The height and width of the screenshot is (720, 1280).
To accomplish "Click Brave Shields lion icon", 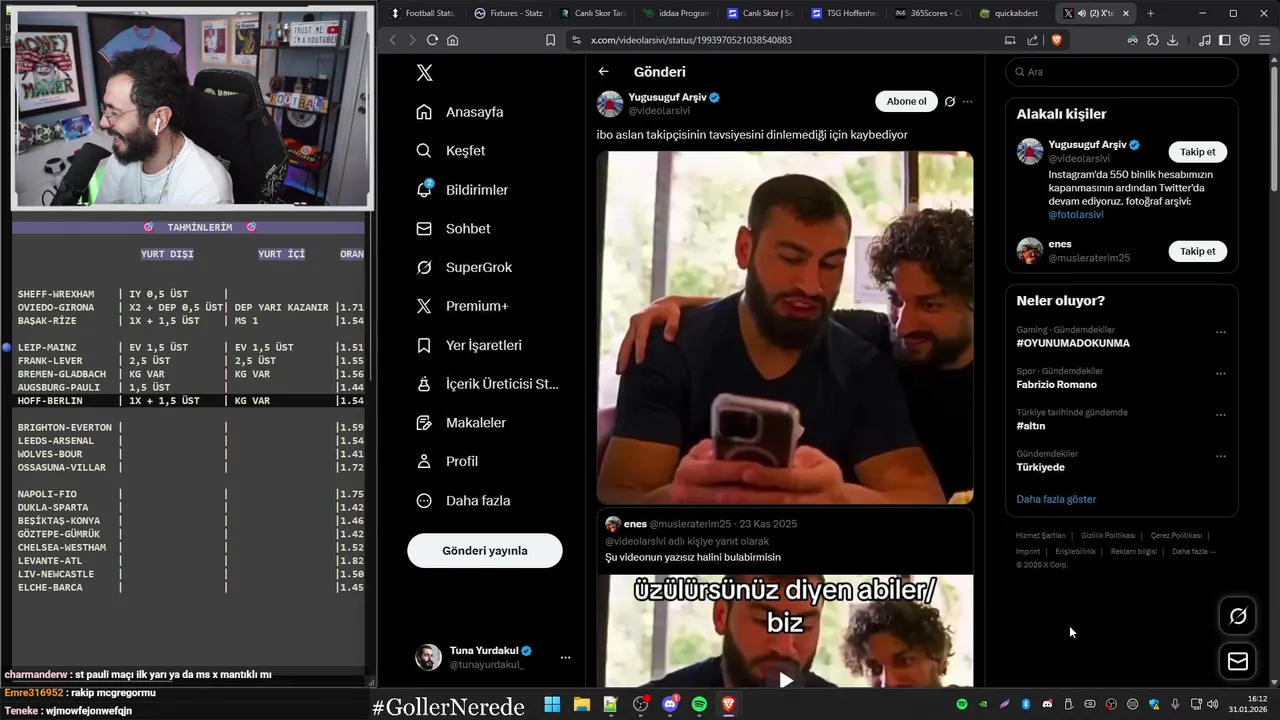I will 1056,40.
